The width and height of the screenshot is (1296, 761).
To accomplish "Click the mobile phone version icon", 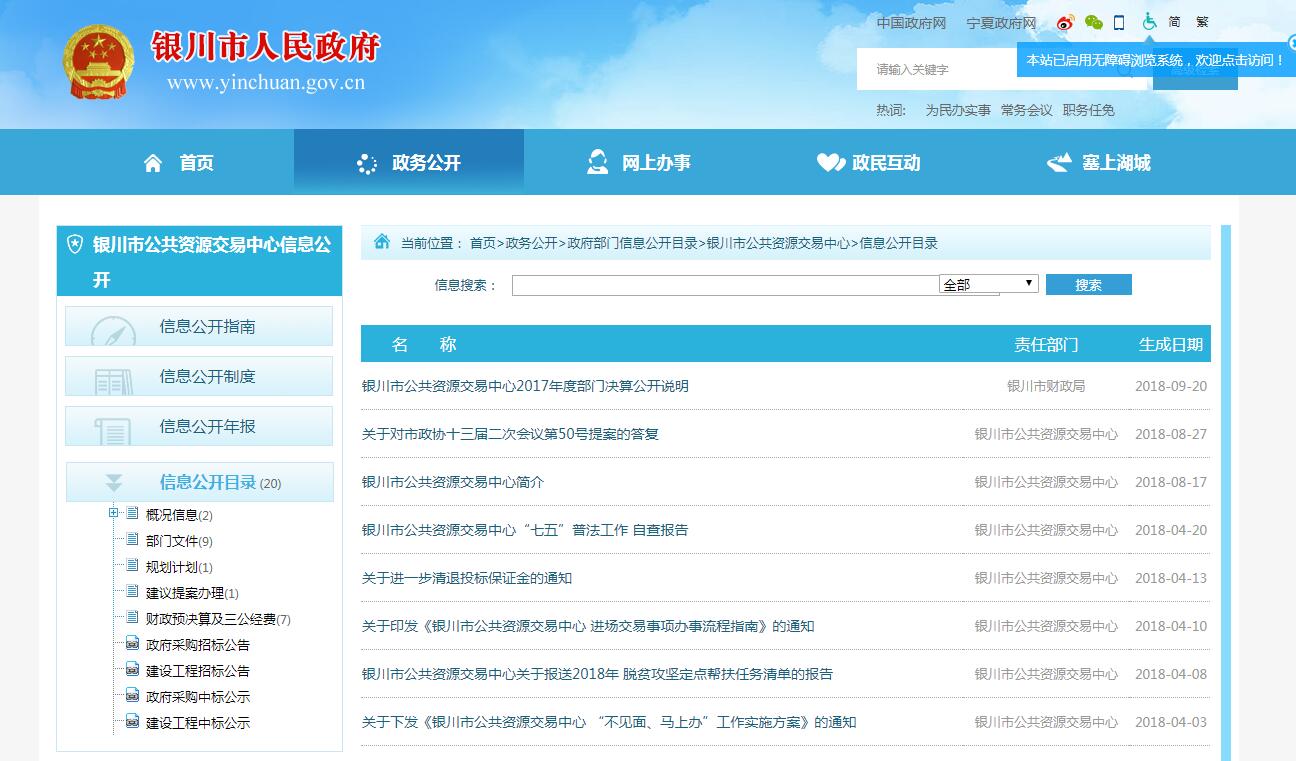I will (1119, 22).
